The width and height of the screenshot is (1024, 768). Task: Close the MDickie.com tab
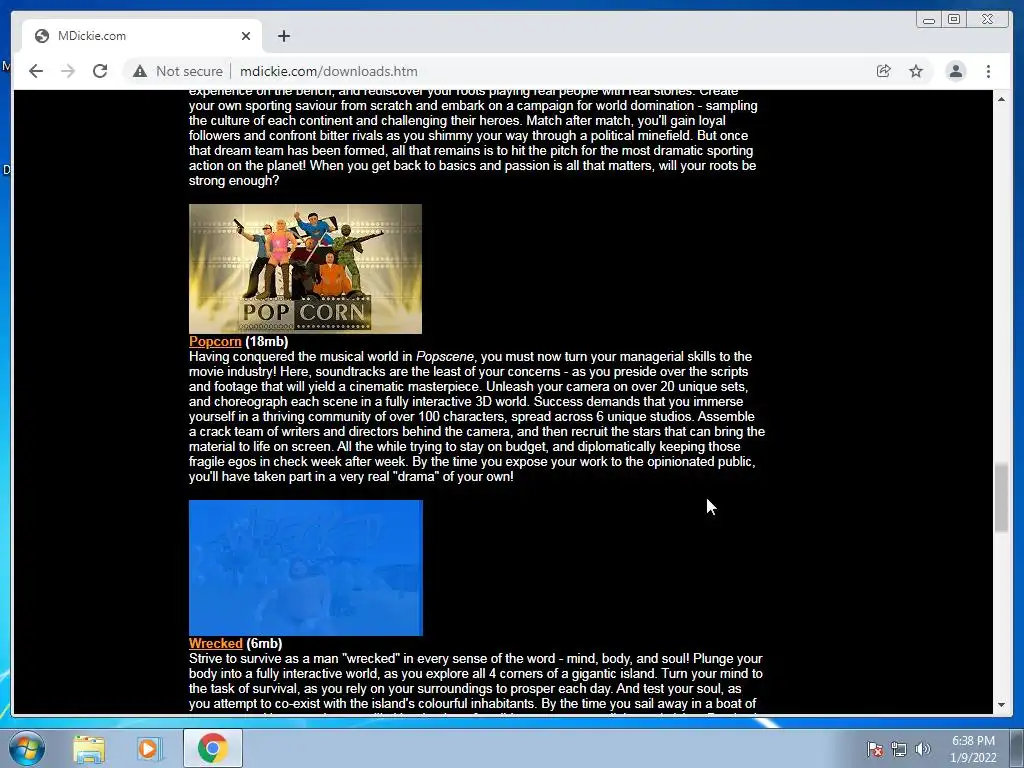[246, 36]
